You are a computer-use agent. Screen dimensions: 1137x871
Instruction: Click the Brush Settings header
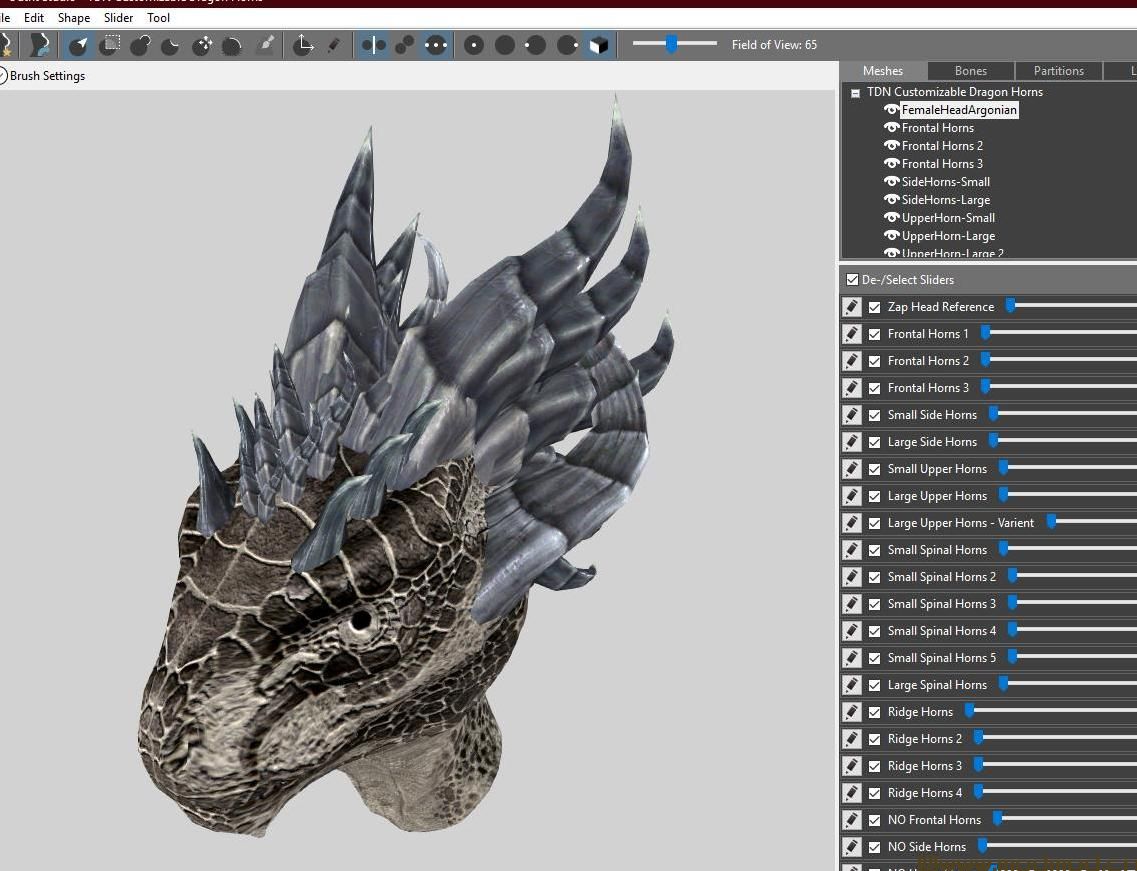tap(47, 75)
